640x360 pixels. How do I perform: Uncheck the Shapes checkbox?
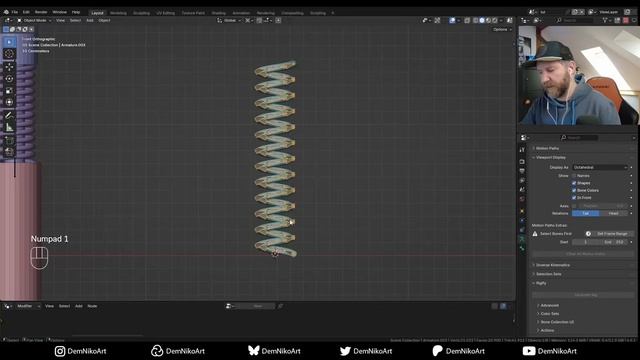[x=574, y=183]
